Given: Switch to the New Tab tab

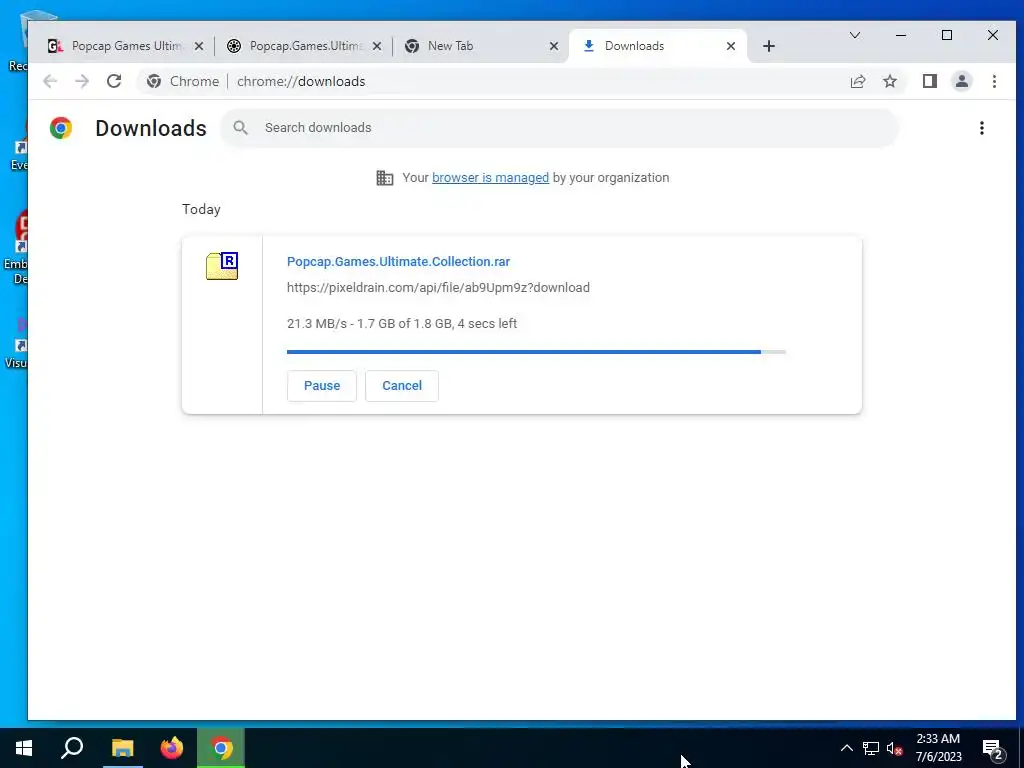Looking at the screenshot, I should click(x=481, y=46).
